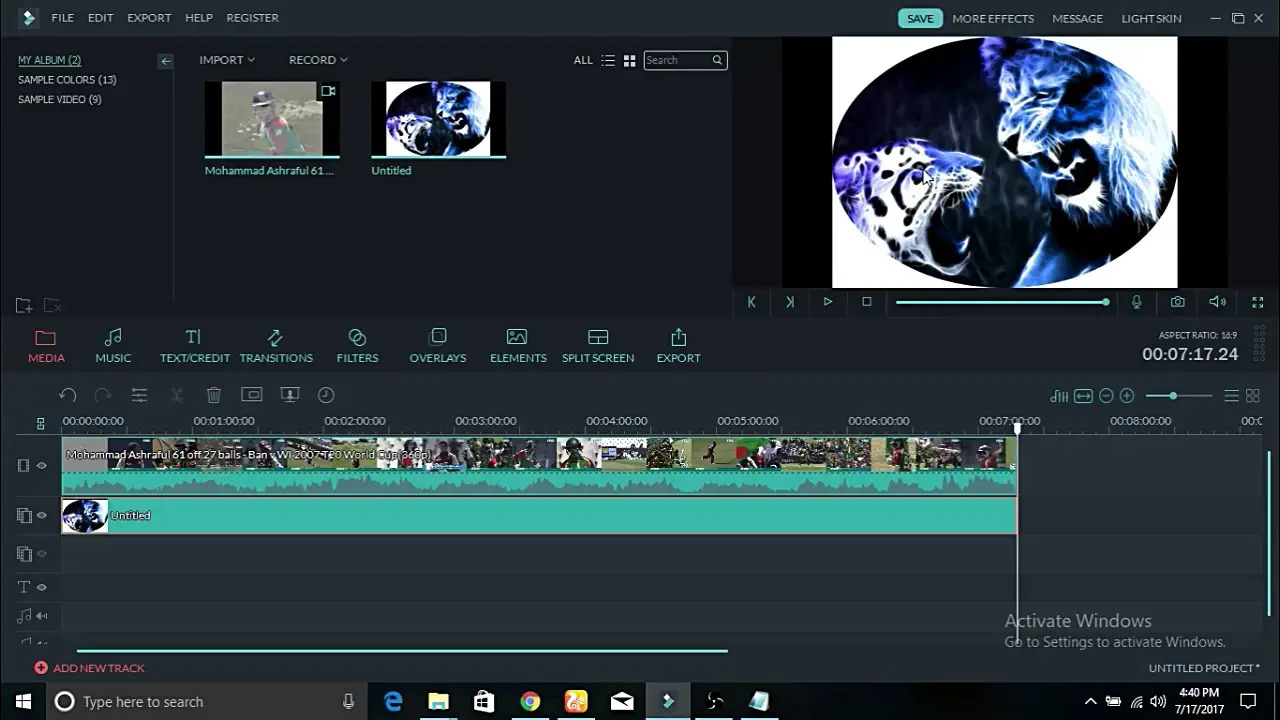
Task: Toggle visibility of Untitled overlay track
Action: click(42, 516)
